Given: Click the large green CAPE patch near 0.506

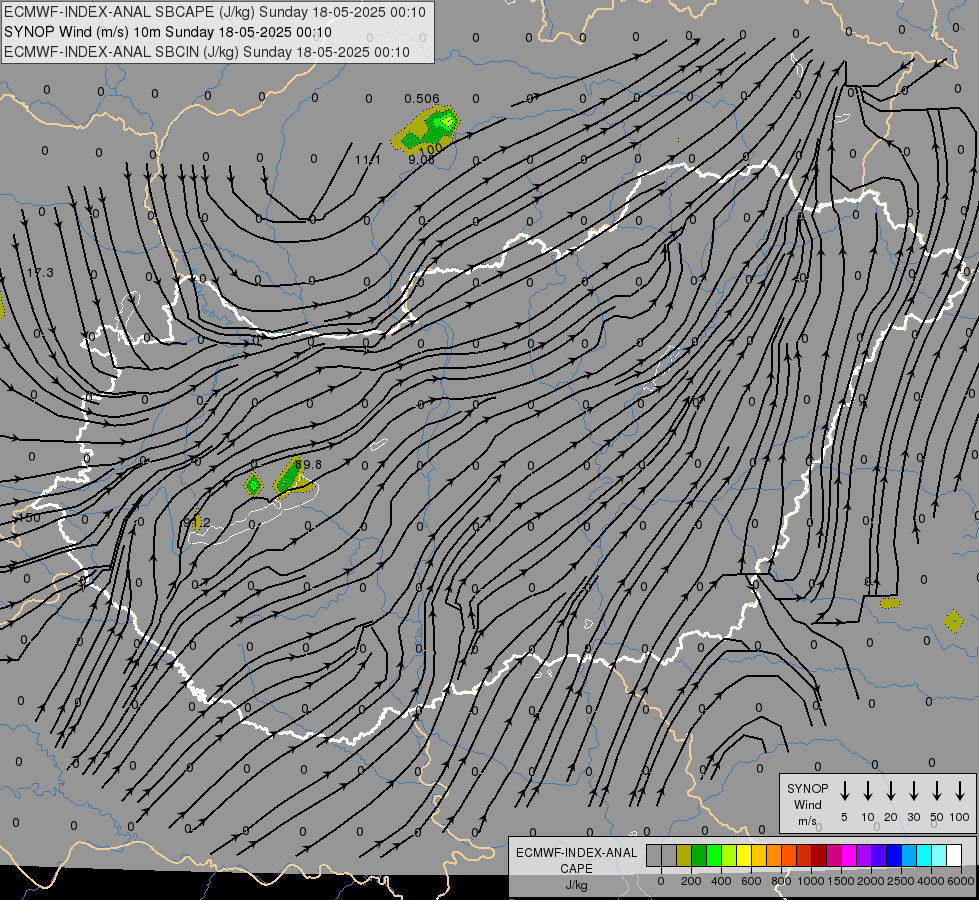Looking at the screenshot, I should [426, 130].
